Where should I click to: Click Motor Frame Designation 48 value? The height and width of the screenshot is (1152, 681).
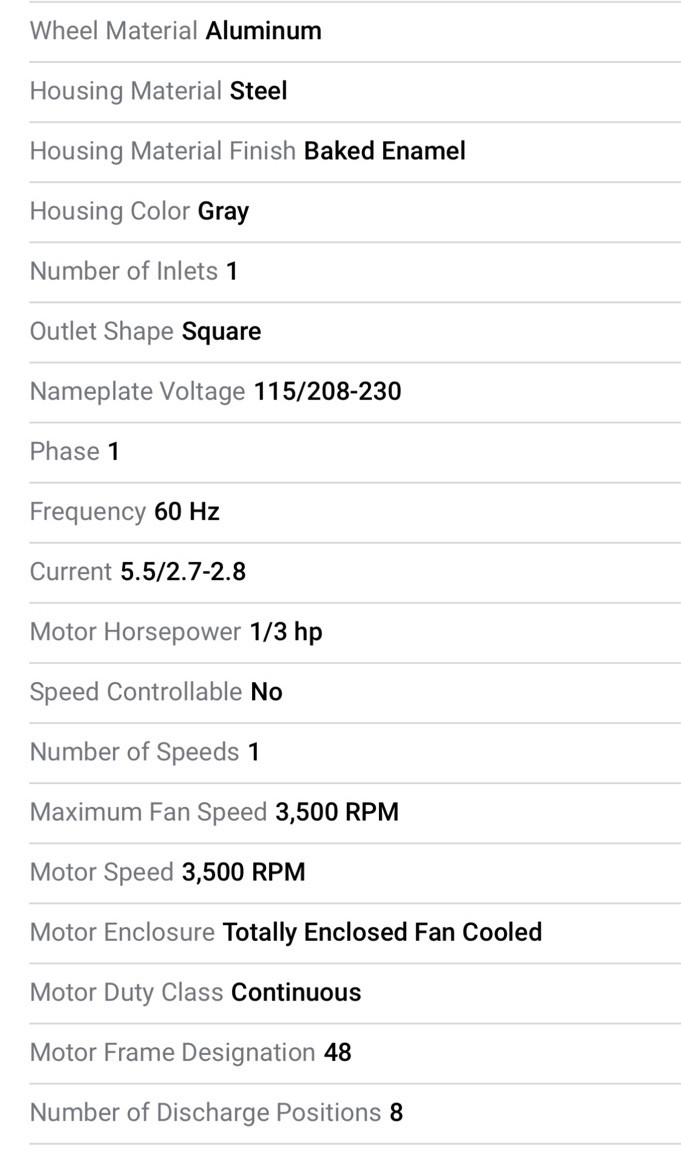[x=337, y=1054]
